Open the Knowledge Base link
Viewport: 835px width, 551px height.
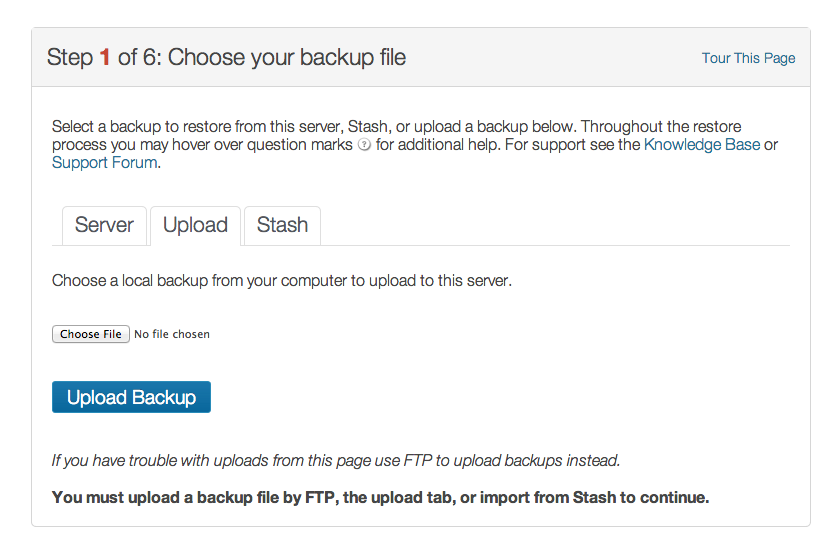(702, 145)
